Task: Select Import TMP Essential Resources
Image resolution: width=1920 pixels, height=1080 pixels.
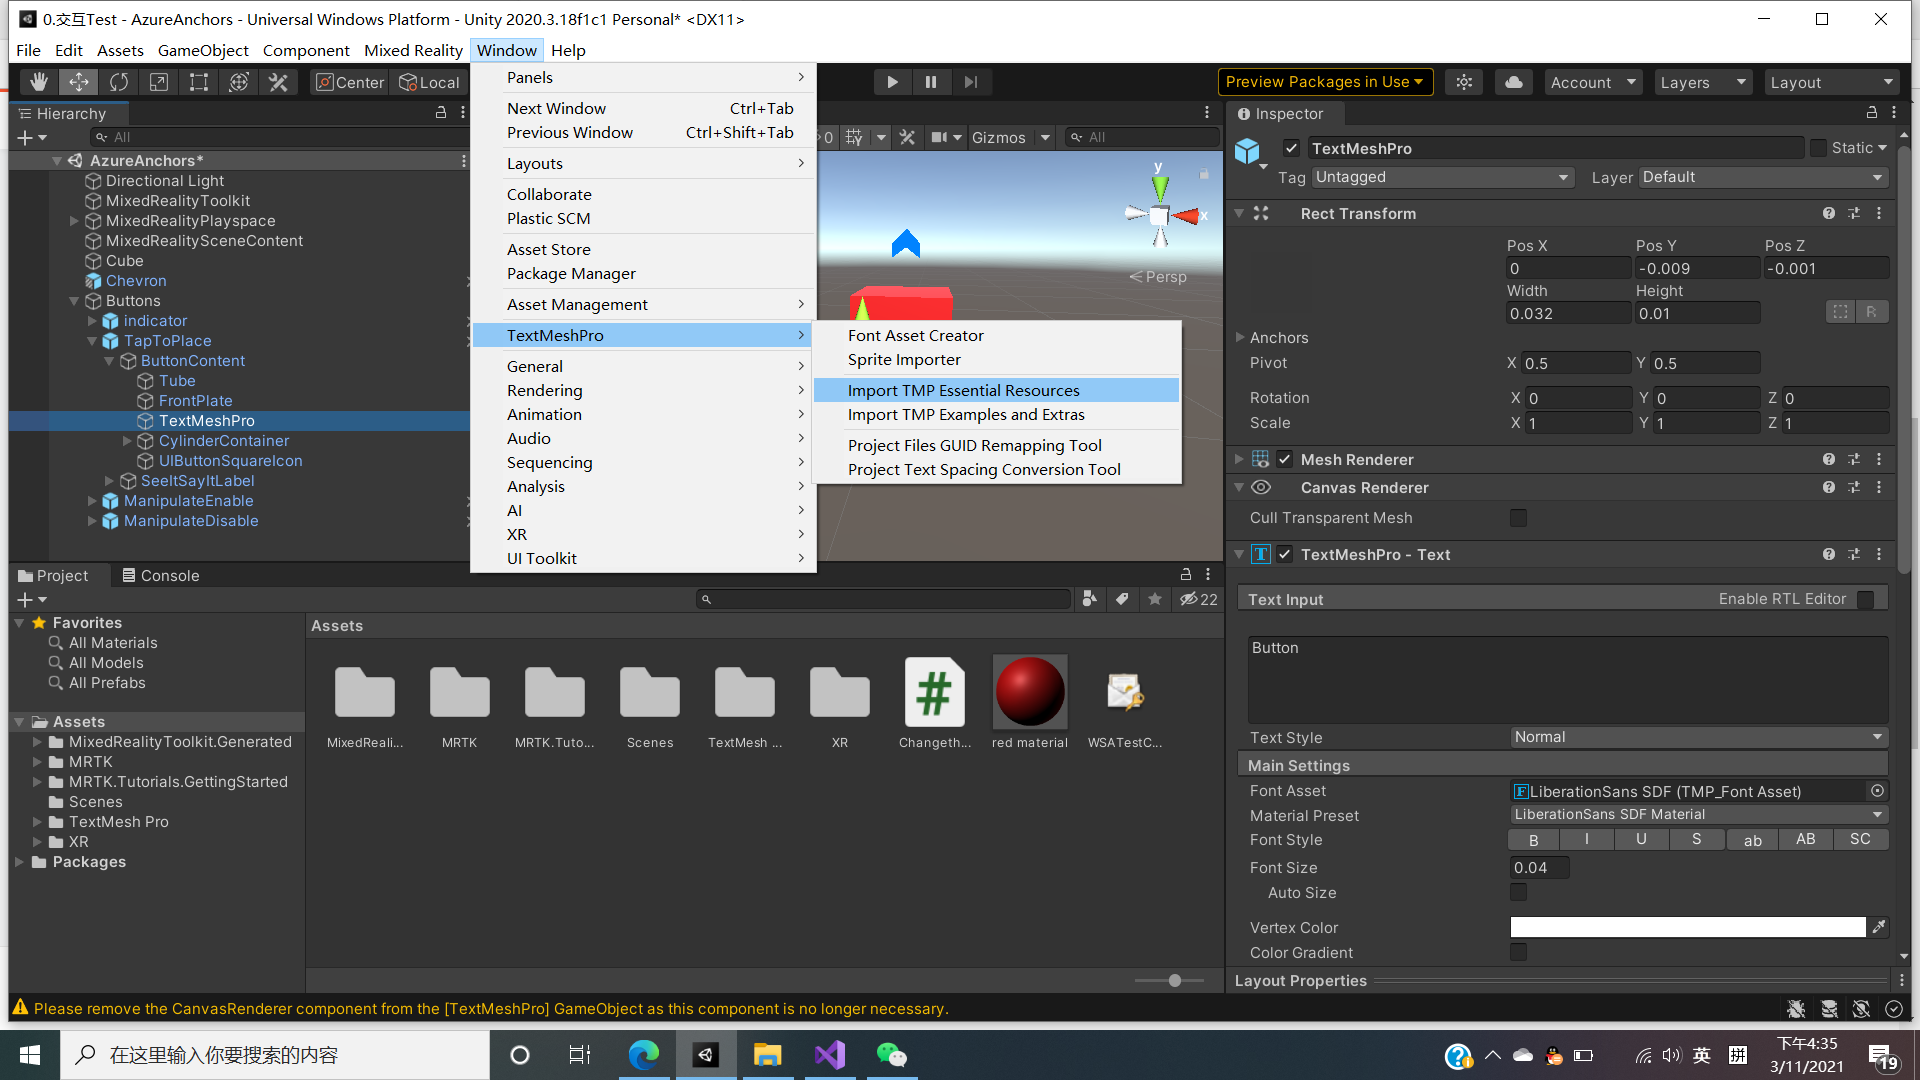Action: pos(963,390)
